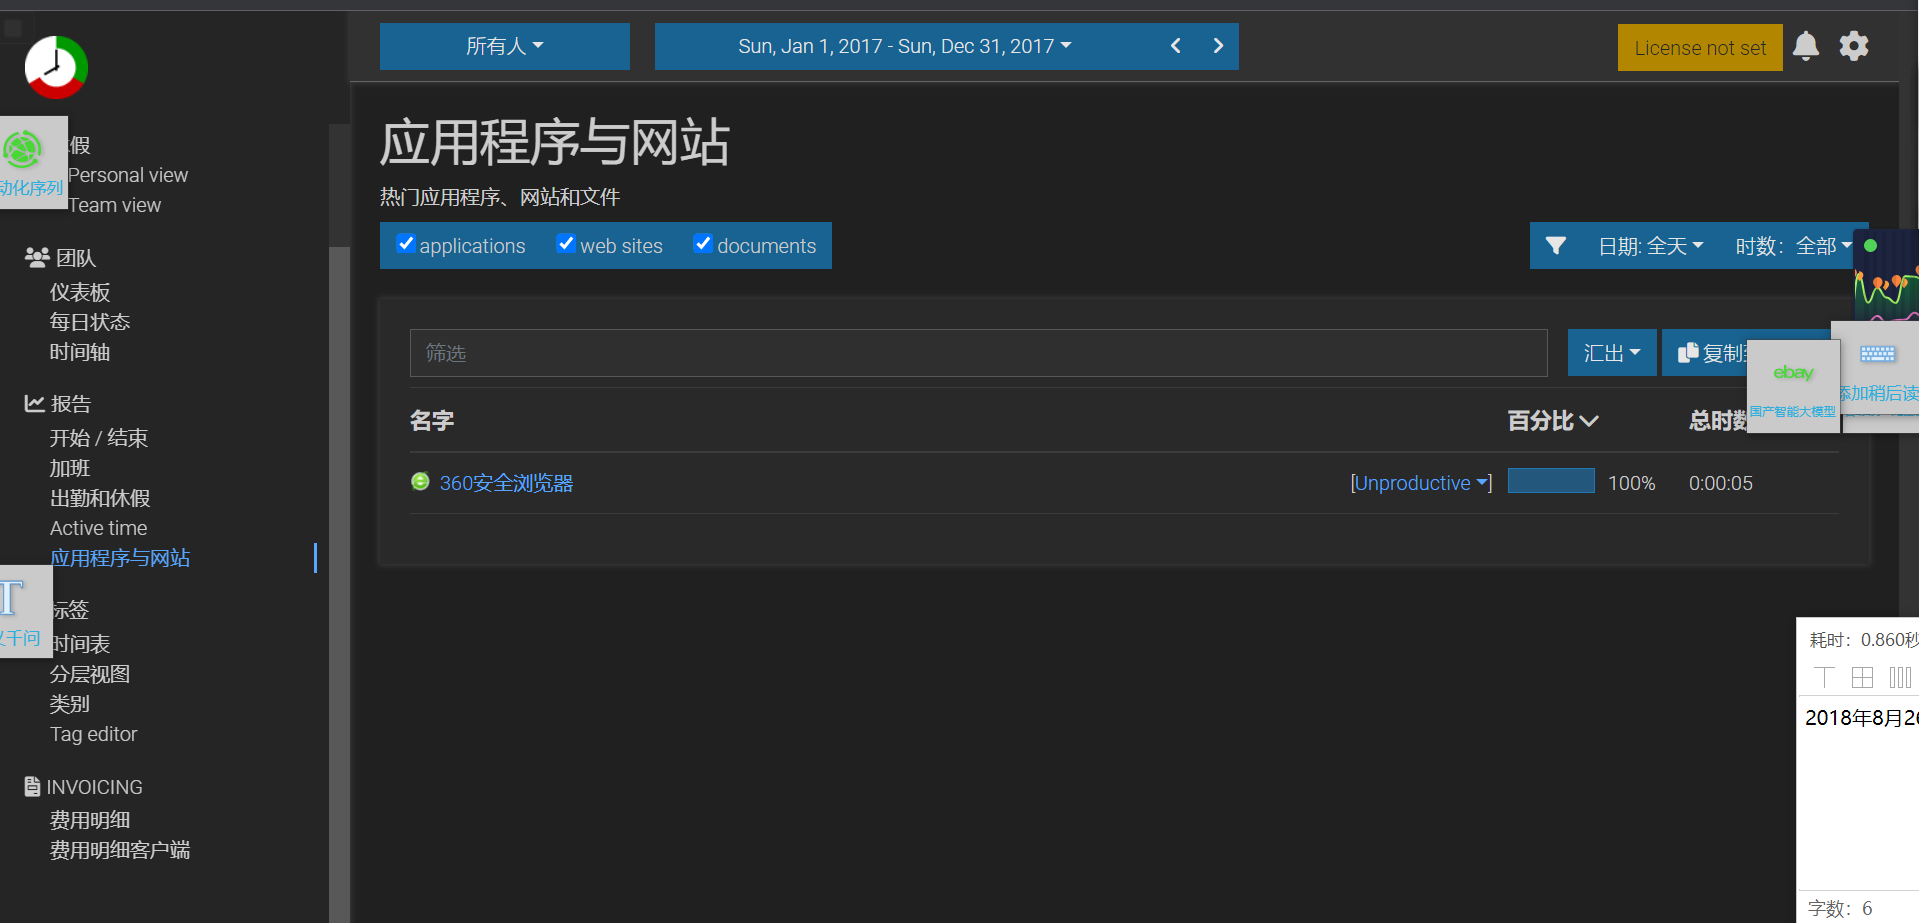This screenshot has width=1919, height=923.
Task: Click the blue 100% progress bar
Action: 1550,481
